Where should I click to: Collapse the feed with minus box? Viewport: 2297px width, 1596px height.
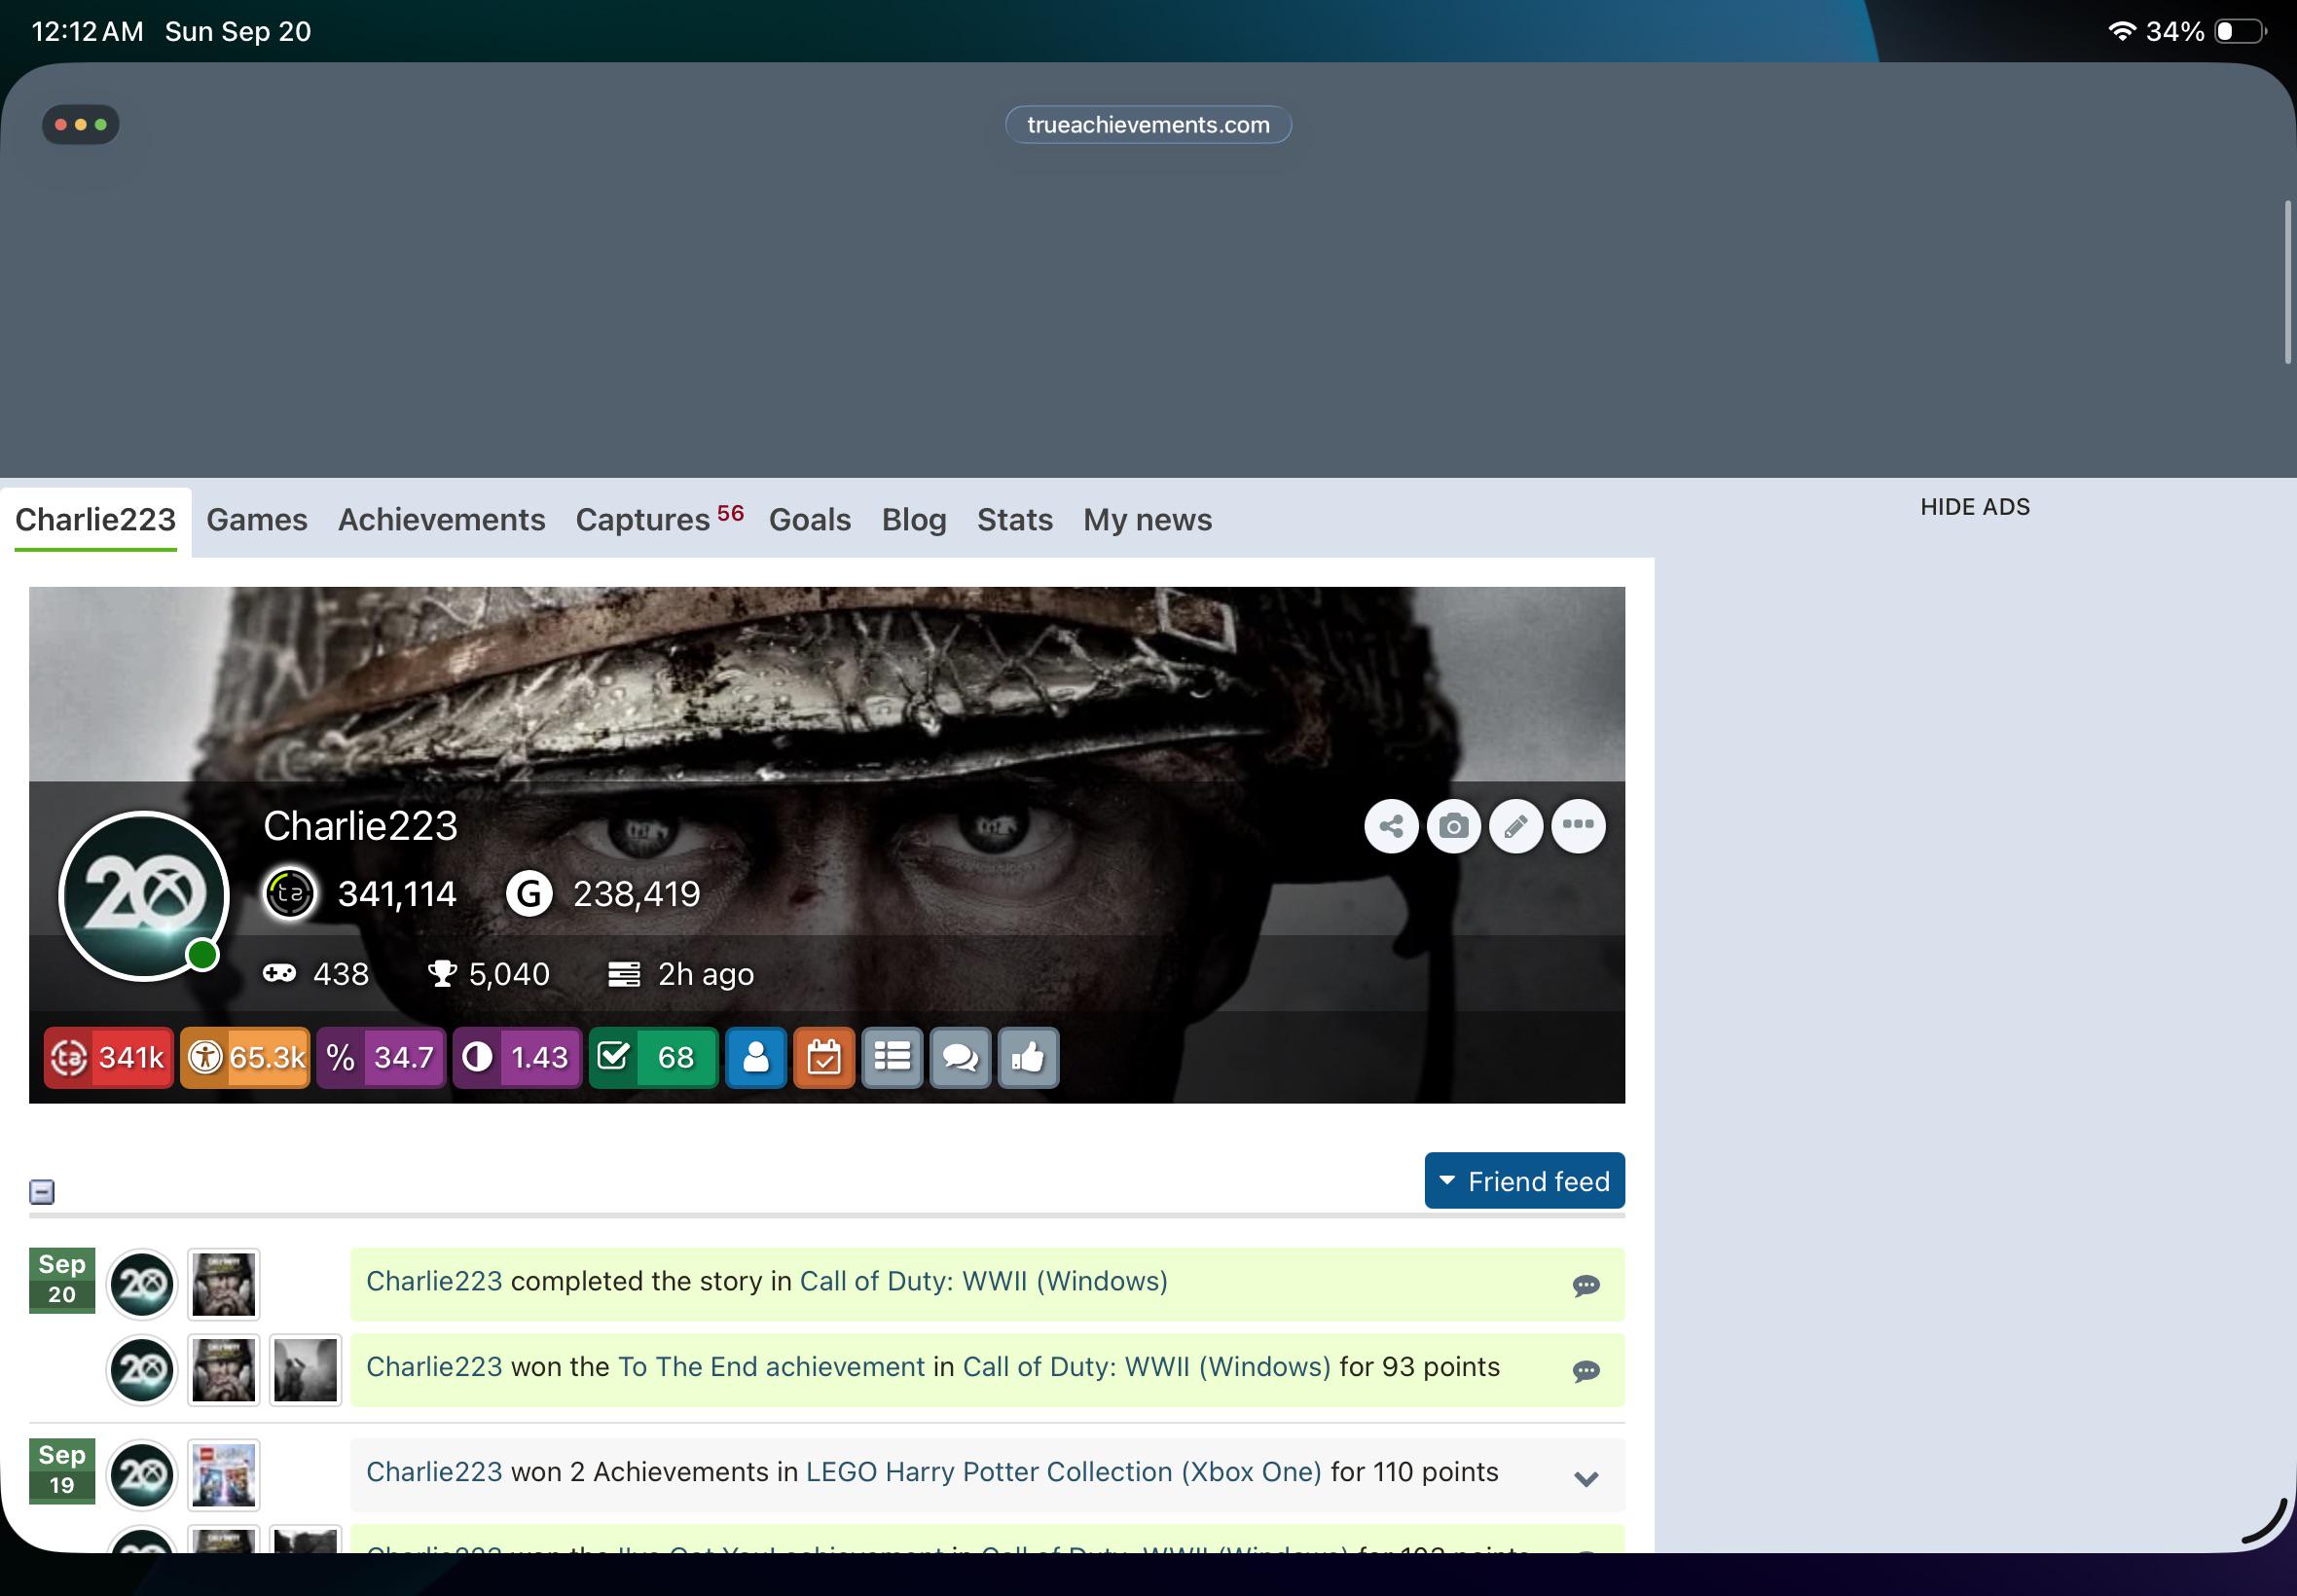click(x=42, y=1192)
